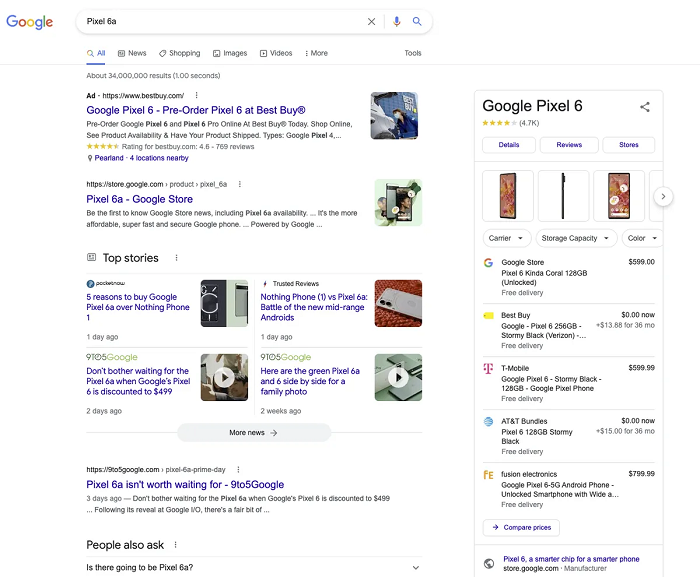700x577 pixels.
Task: Switch to the Videos tab
Action: (x=276, y=53)
